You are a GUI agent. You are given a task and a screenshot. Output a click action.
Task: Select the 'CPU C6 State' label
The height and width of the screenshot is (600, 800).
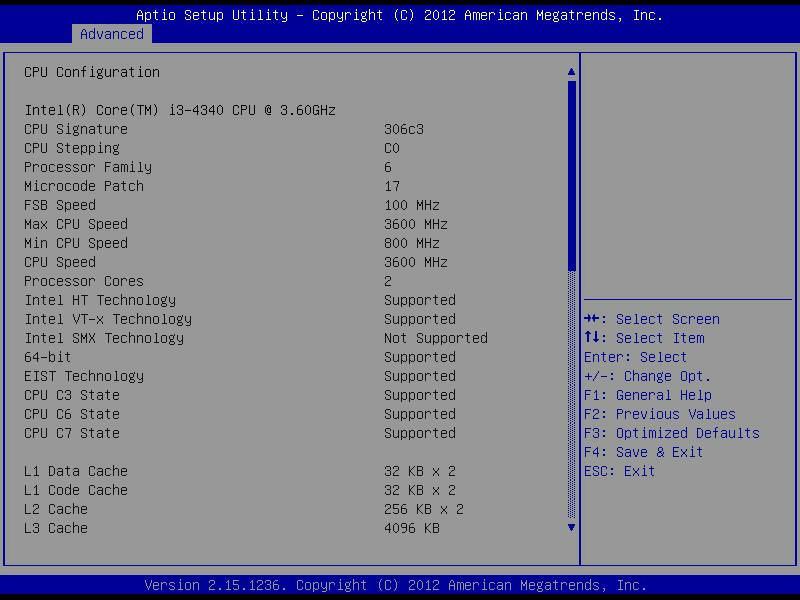click(72, 414)
